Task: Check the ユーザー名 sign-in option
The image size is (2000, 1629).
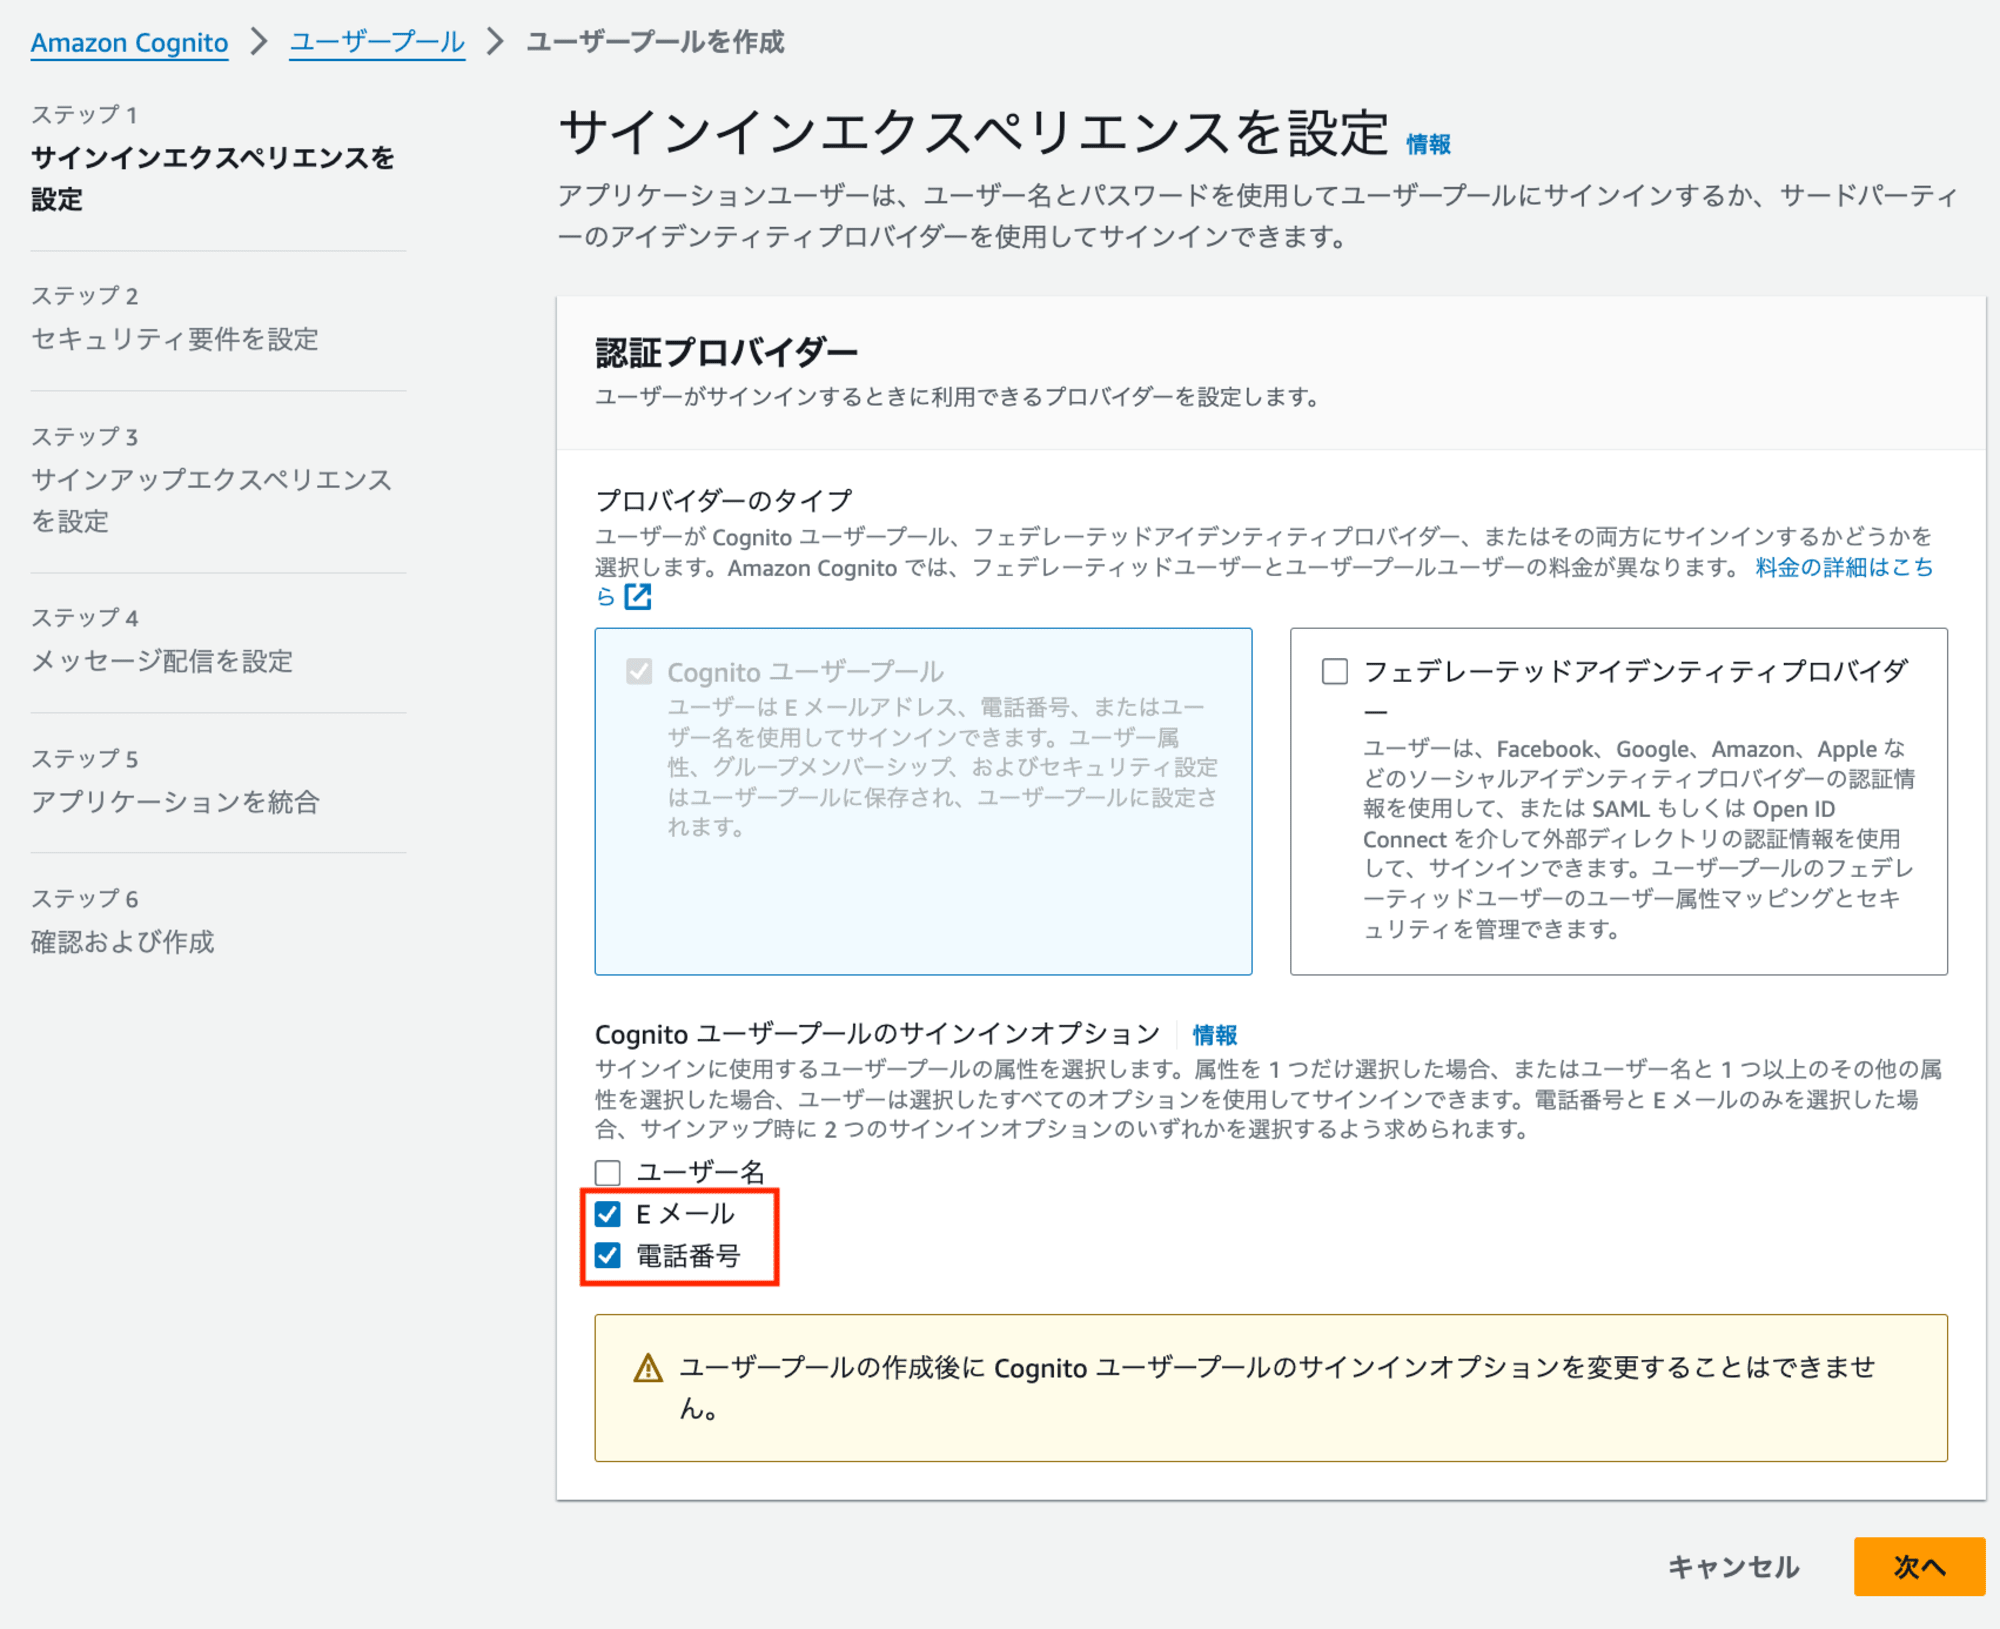Action: (608, 1172)
